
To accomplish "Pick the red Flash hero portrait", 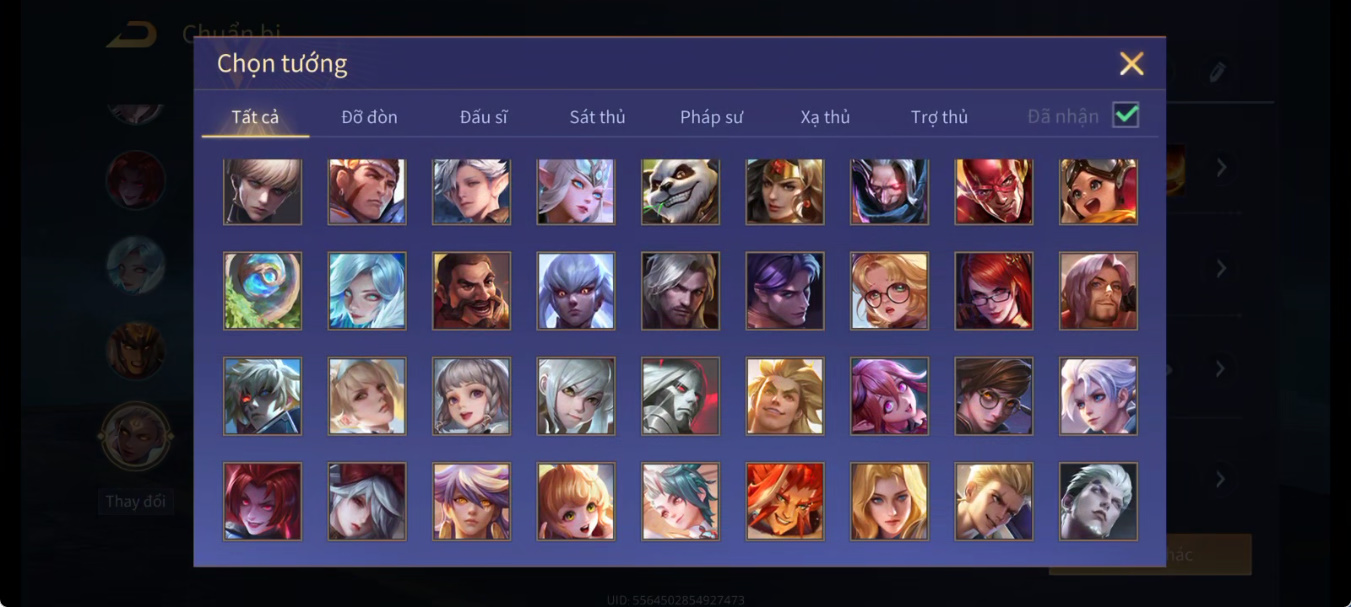I will click(x=994, y=191).
